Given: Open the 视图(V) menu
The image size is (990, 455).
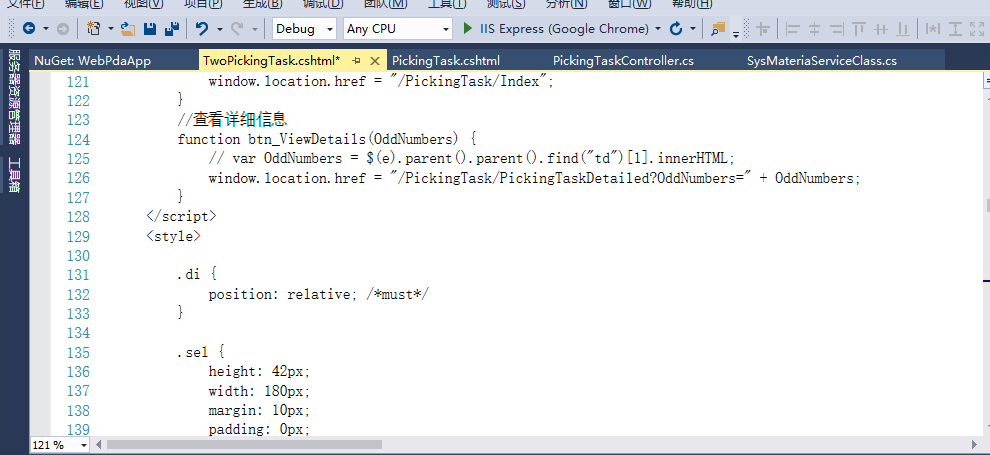Looking at the screenshot, I should [143, 4].
